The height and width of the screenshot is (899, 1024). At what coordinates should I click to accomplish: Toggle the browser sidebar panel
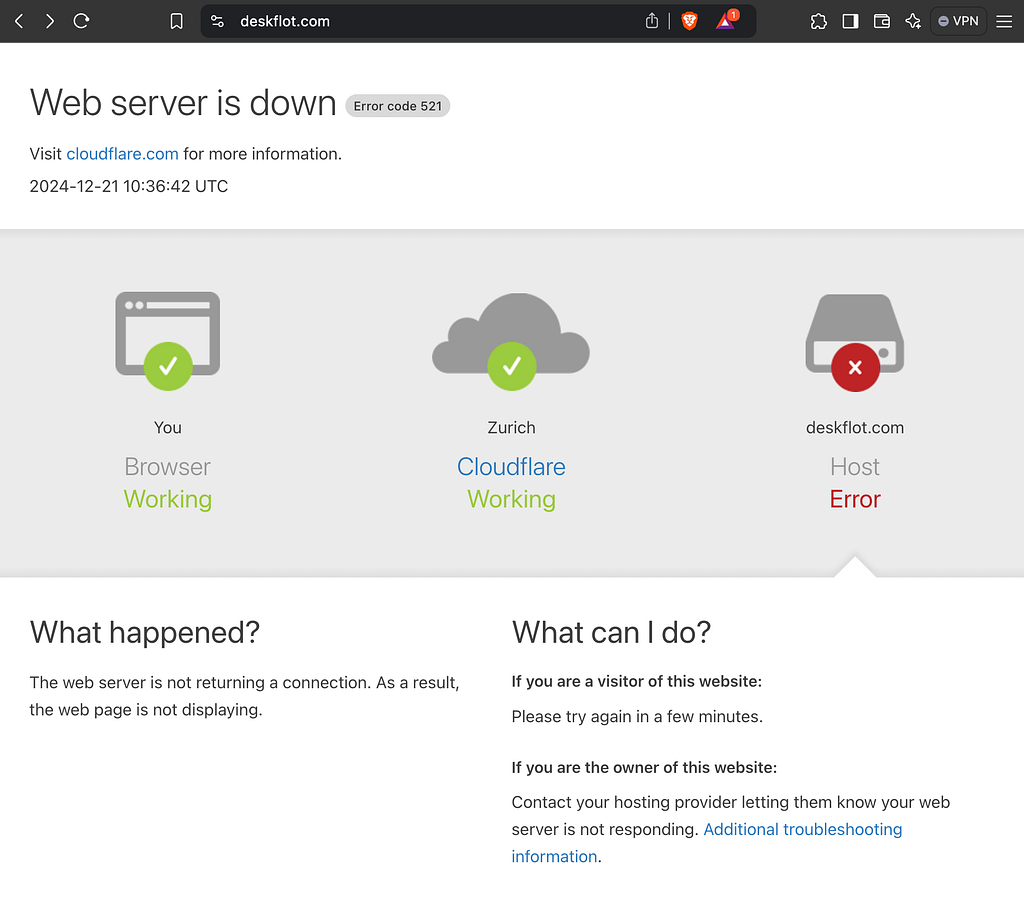(850, 22)
